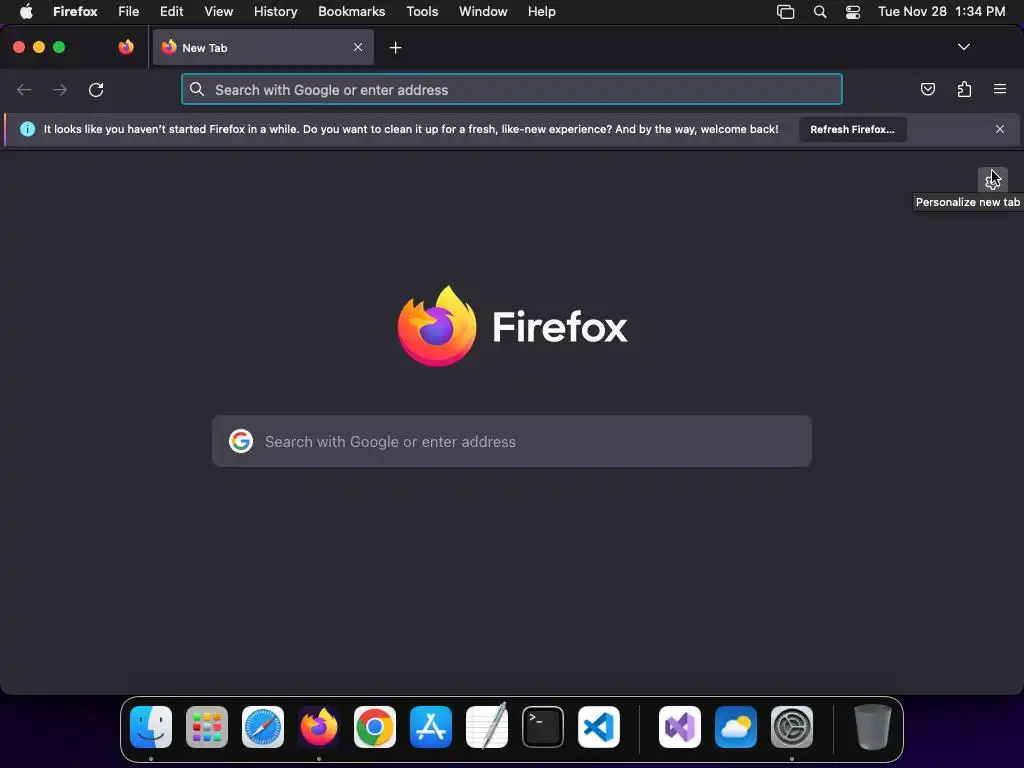The height and width of the screenshot is (768, 1024).
Task: Open the Weather app in Dock
Action: 736,727
